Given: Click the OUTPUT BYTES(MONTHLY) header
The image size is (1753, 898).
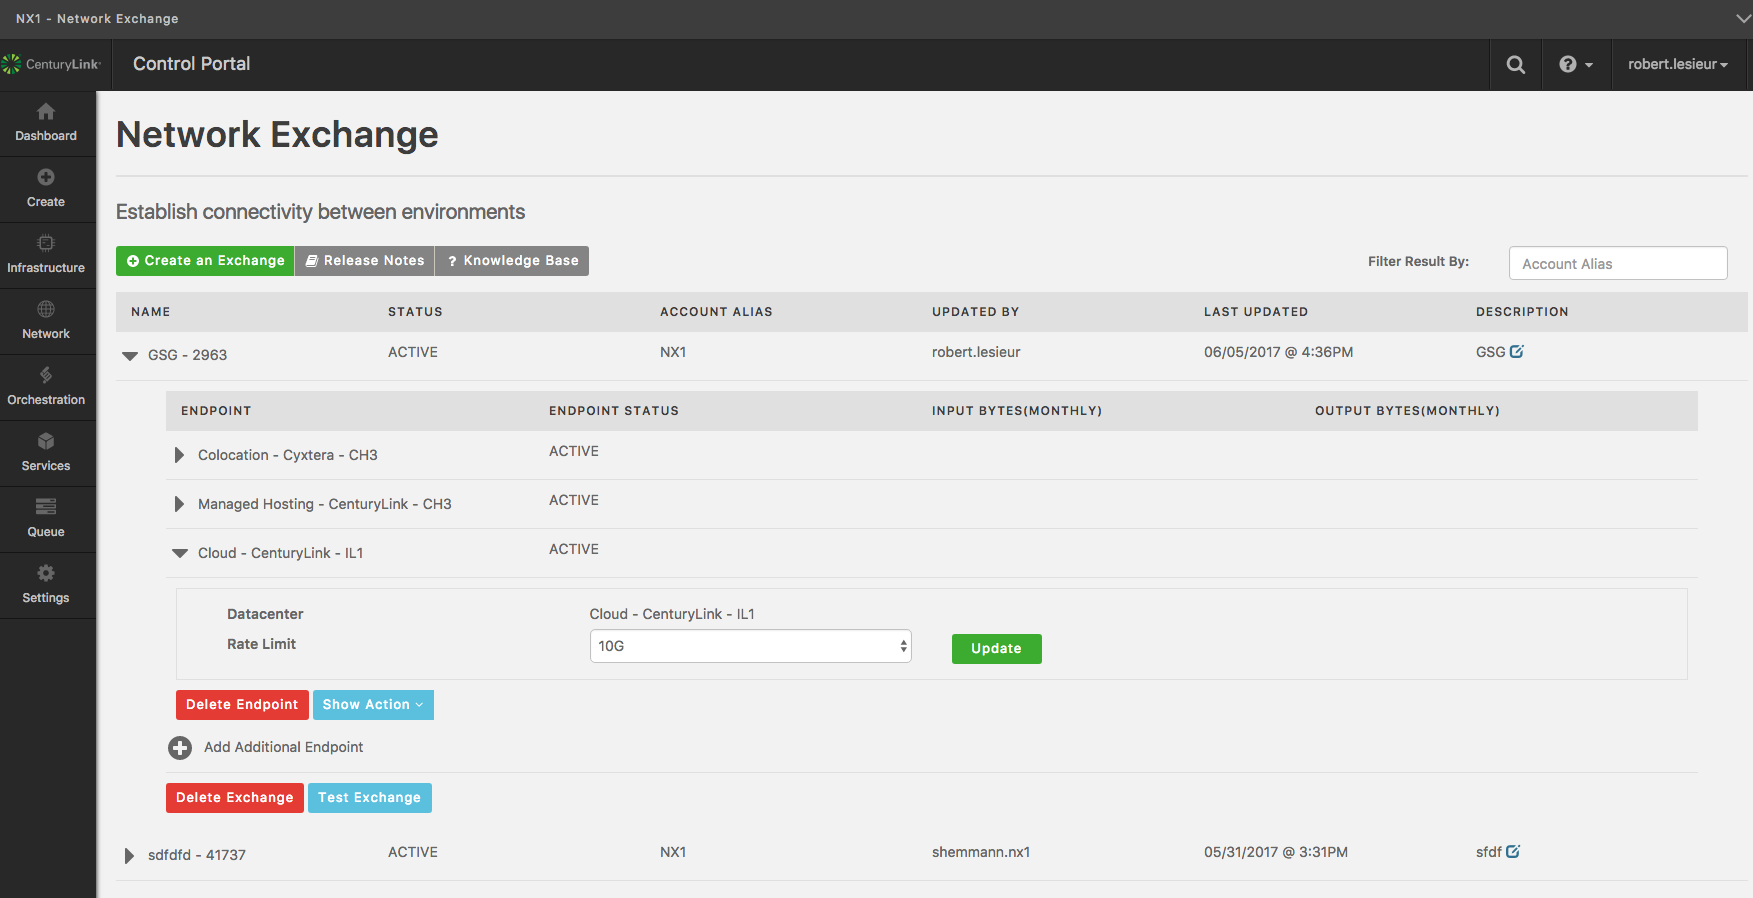Looking at the screenshot, I should pos(1407,411).
